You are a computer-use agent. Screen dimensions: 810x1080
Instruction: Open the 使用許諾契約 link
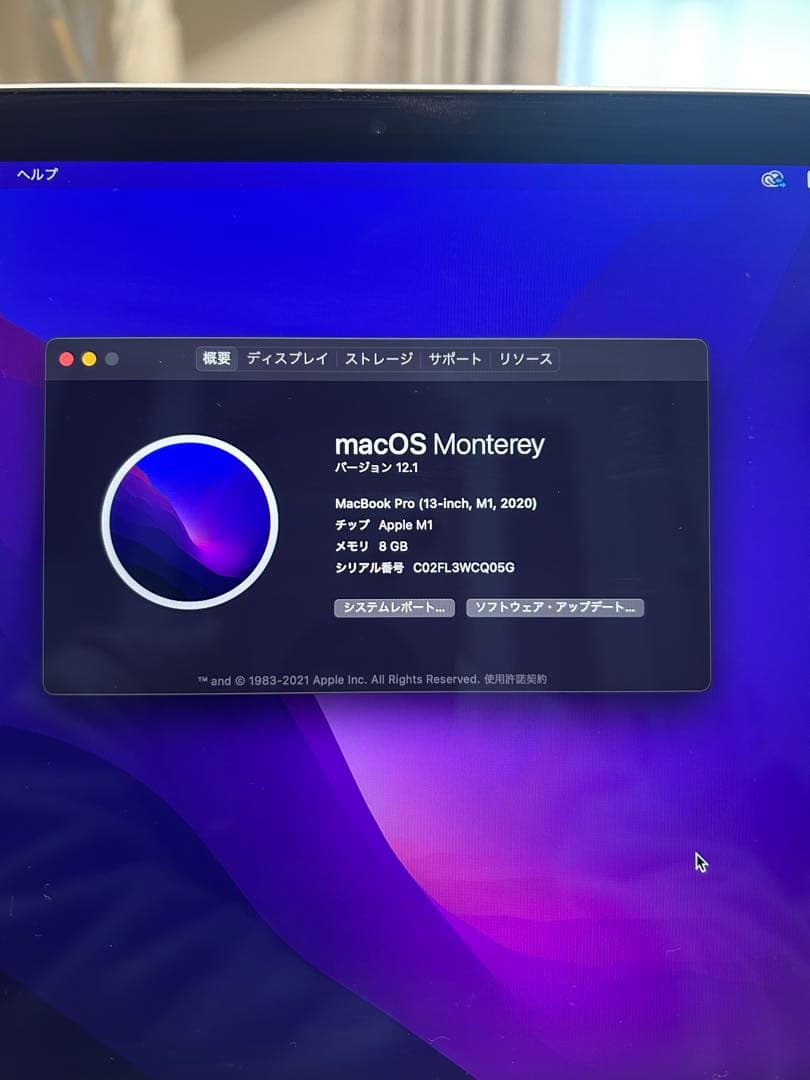click(x=515, y=679)
